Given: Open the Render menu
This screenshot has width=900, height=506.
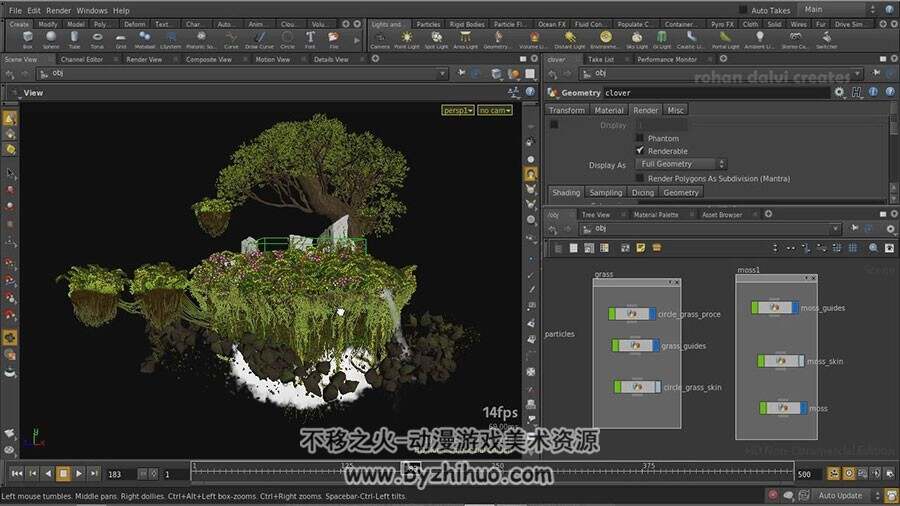Looking at the screenshot, I should coord(59,10).
